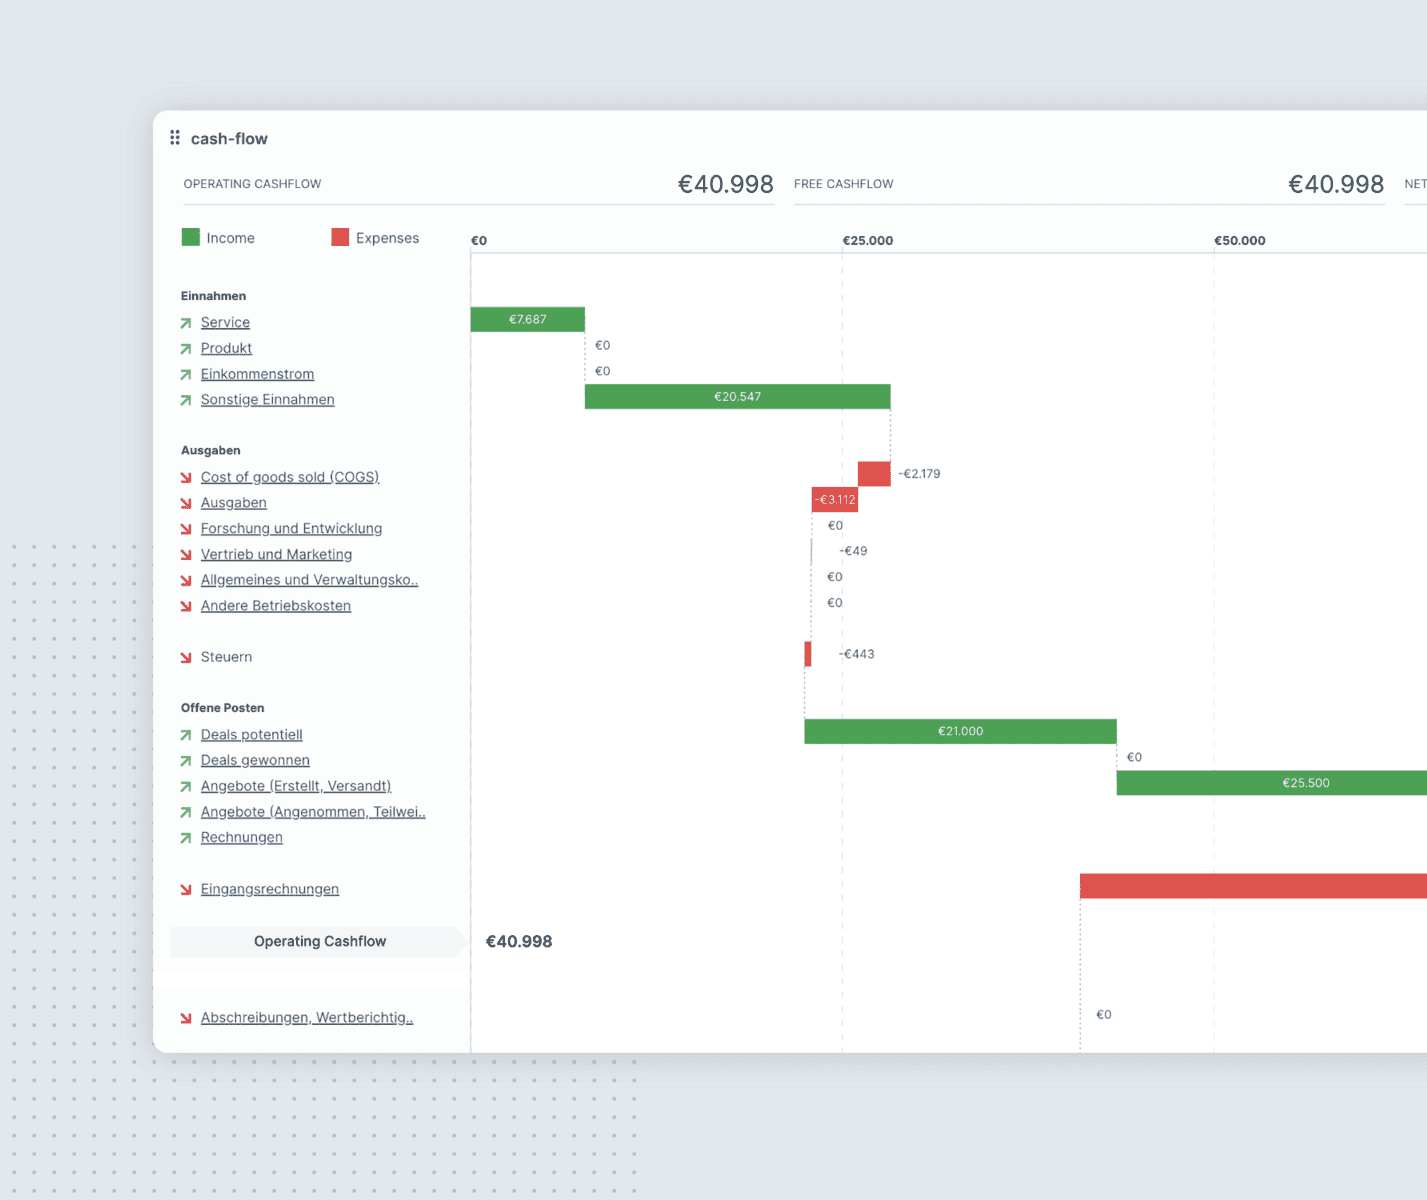Open Vertrieb und Marketing link
Viewport: 1427px width, 1200px height.
pyautogui.click(x=276, y=554)
